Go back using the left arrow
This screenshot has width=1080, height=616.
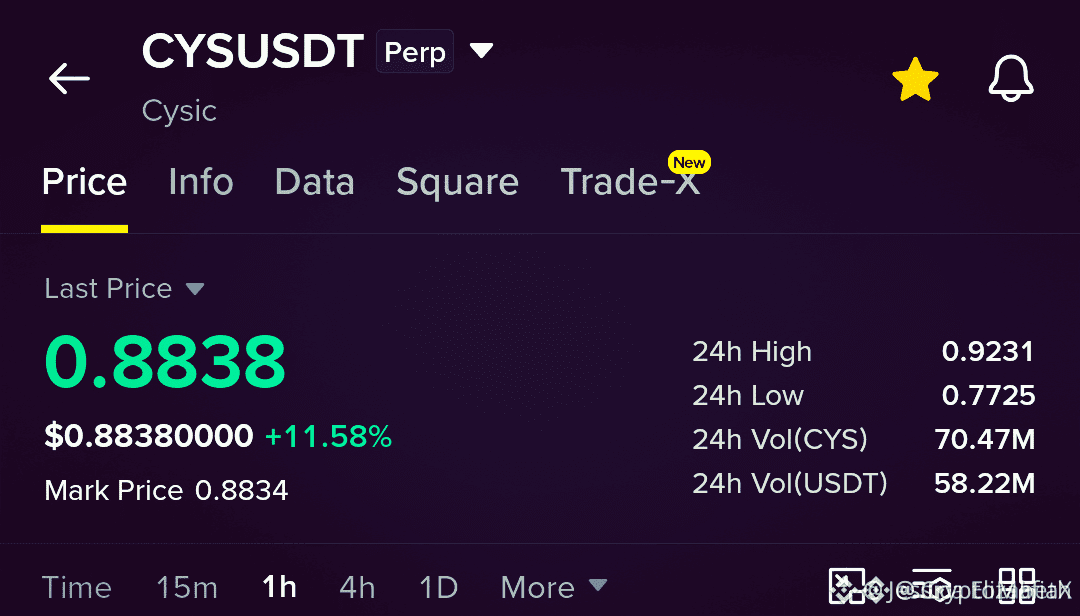pos(69,79)
